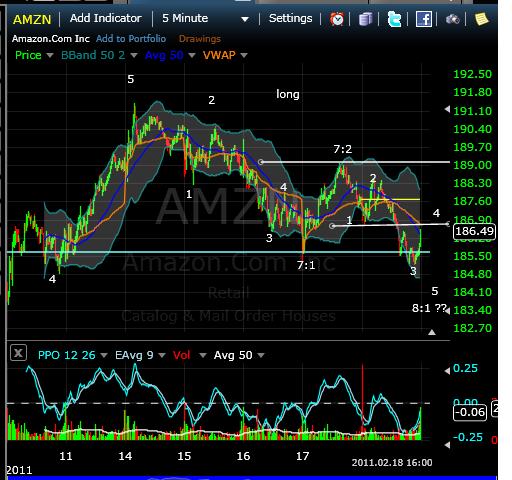
Task: Expand the 5 Minute interval dropdown
Action: click(245, 19)
